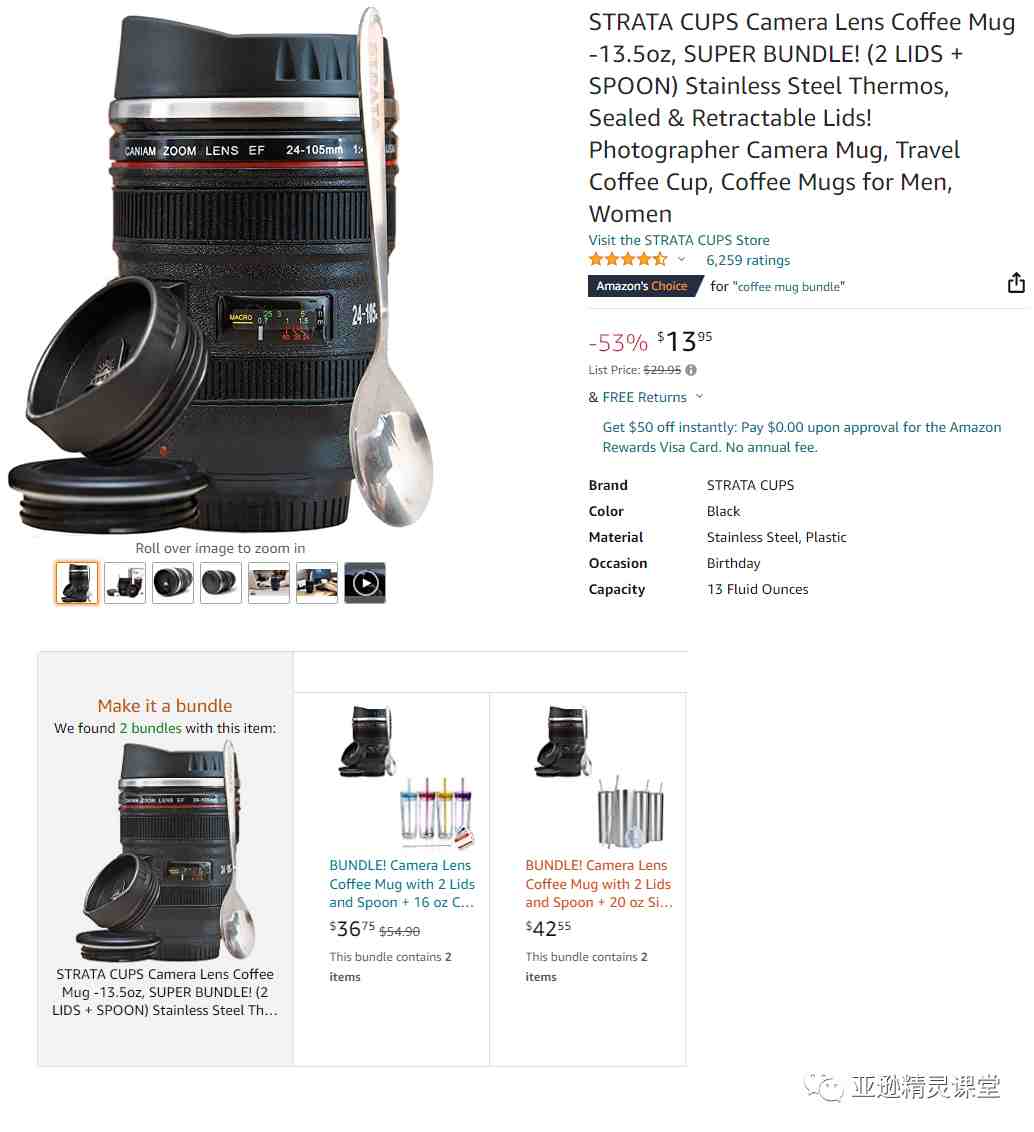Open the 20 oz bundle priced $42.55
The width and height of the screenshot is (1034, 1132).
coord(599,884)
